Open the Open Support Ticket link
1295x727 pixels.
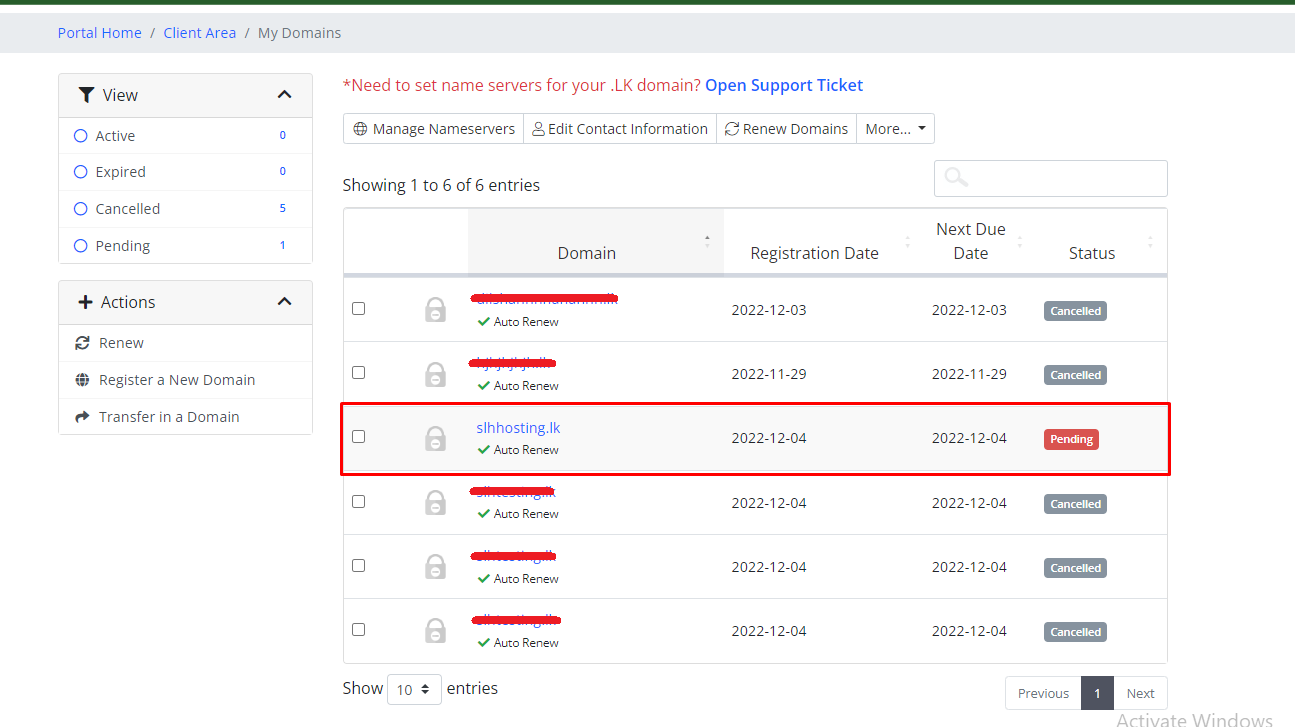(x=784, y=86)
